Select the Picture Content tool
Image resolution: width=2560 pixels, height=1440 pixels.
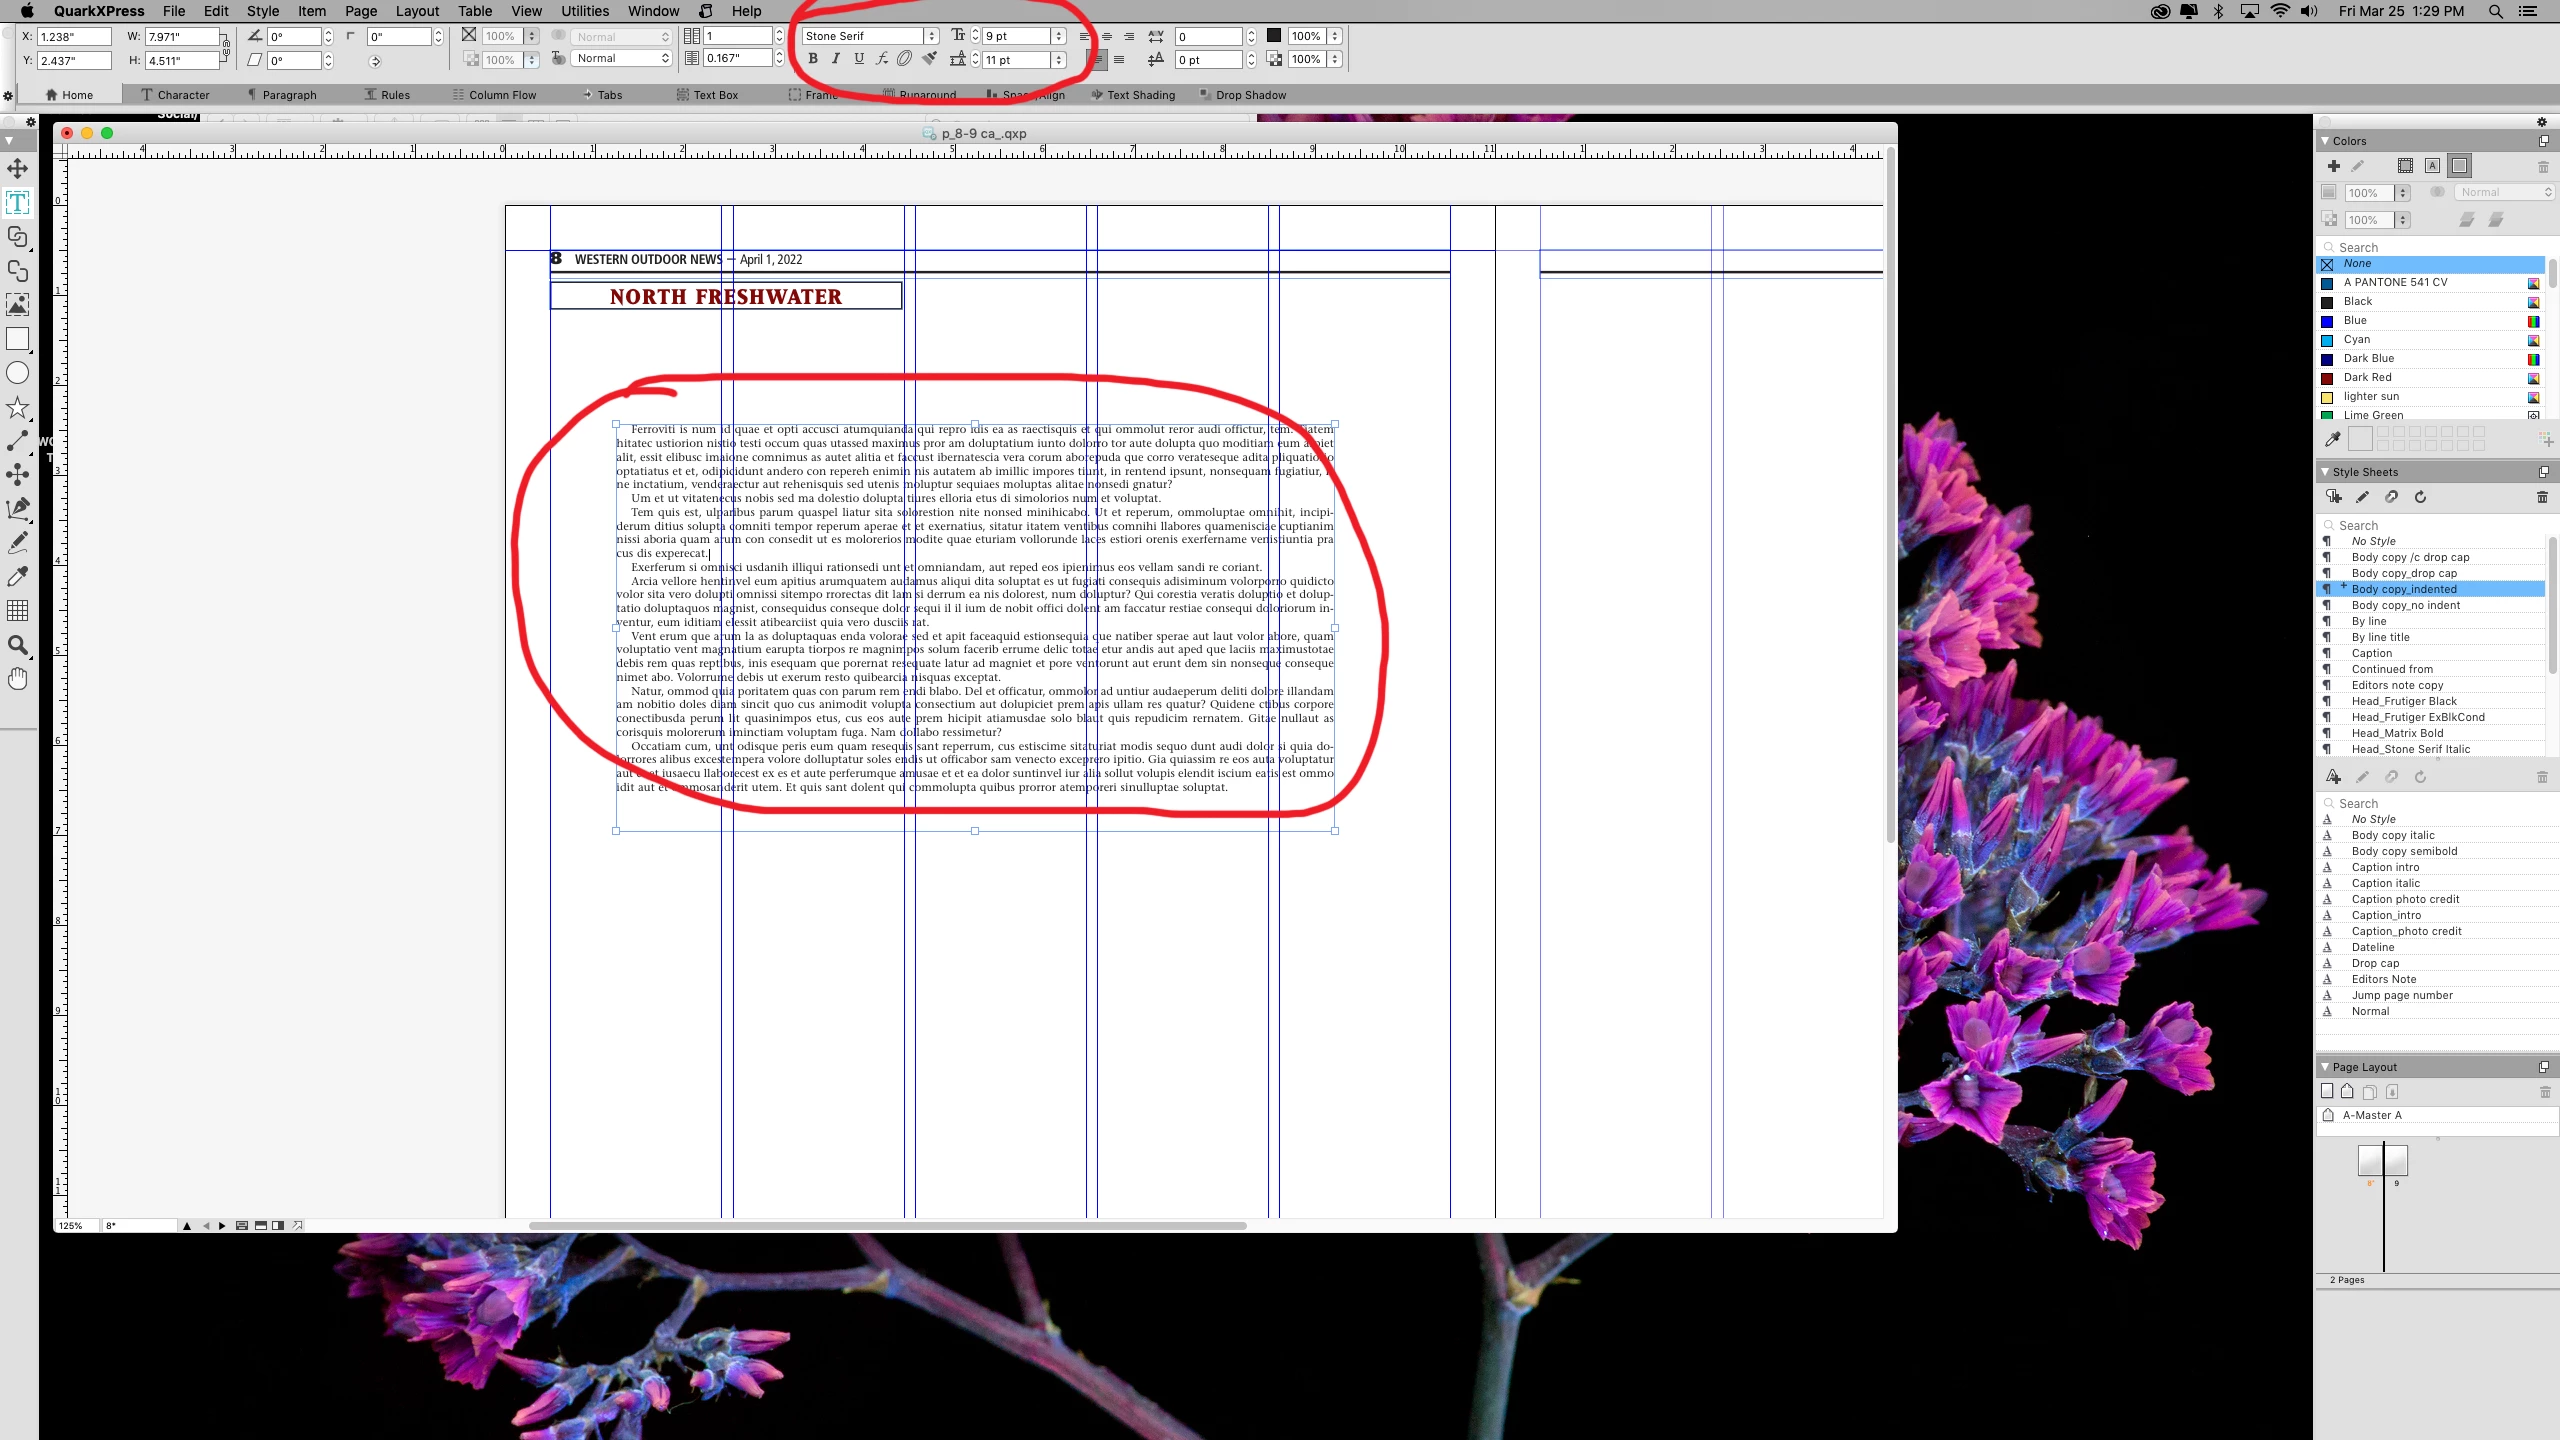click(17, 305)
